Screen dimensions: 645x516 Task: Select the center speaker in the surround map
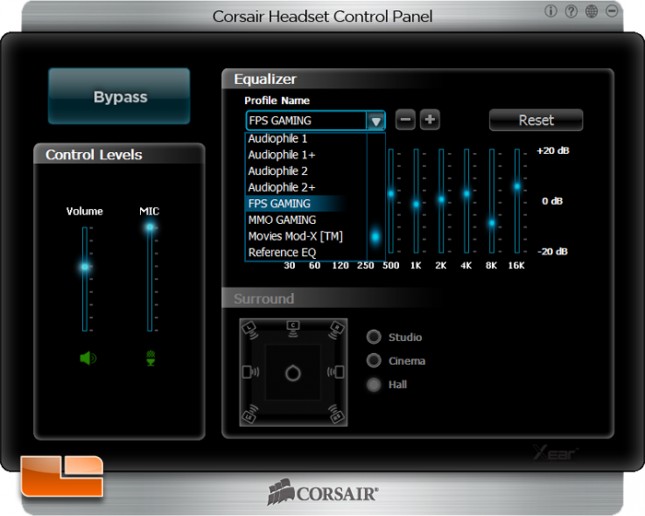[x=293, y=328]
